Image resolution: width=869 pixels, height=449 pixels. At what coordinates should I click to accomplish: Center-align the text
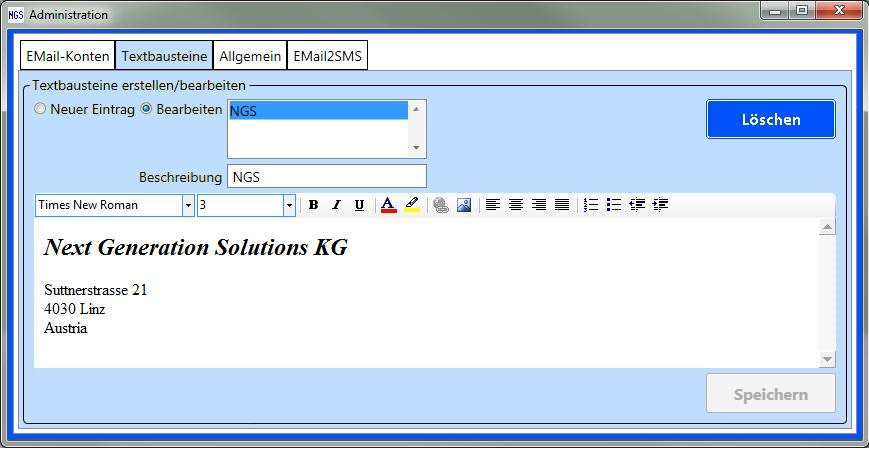(x=516, y=205)
